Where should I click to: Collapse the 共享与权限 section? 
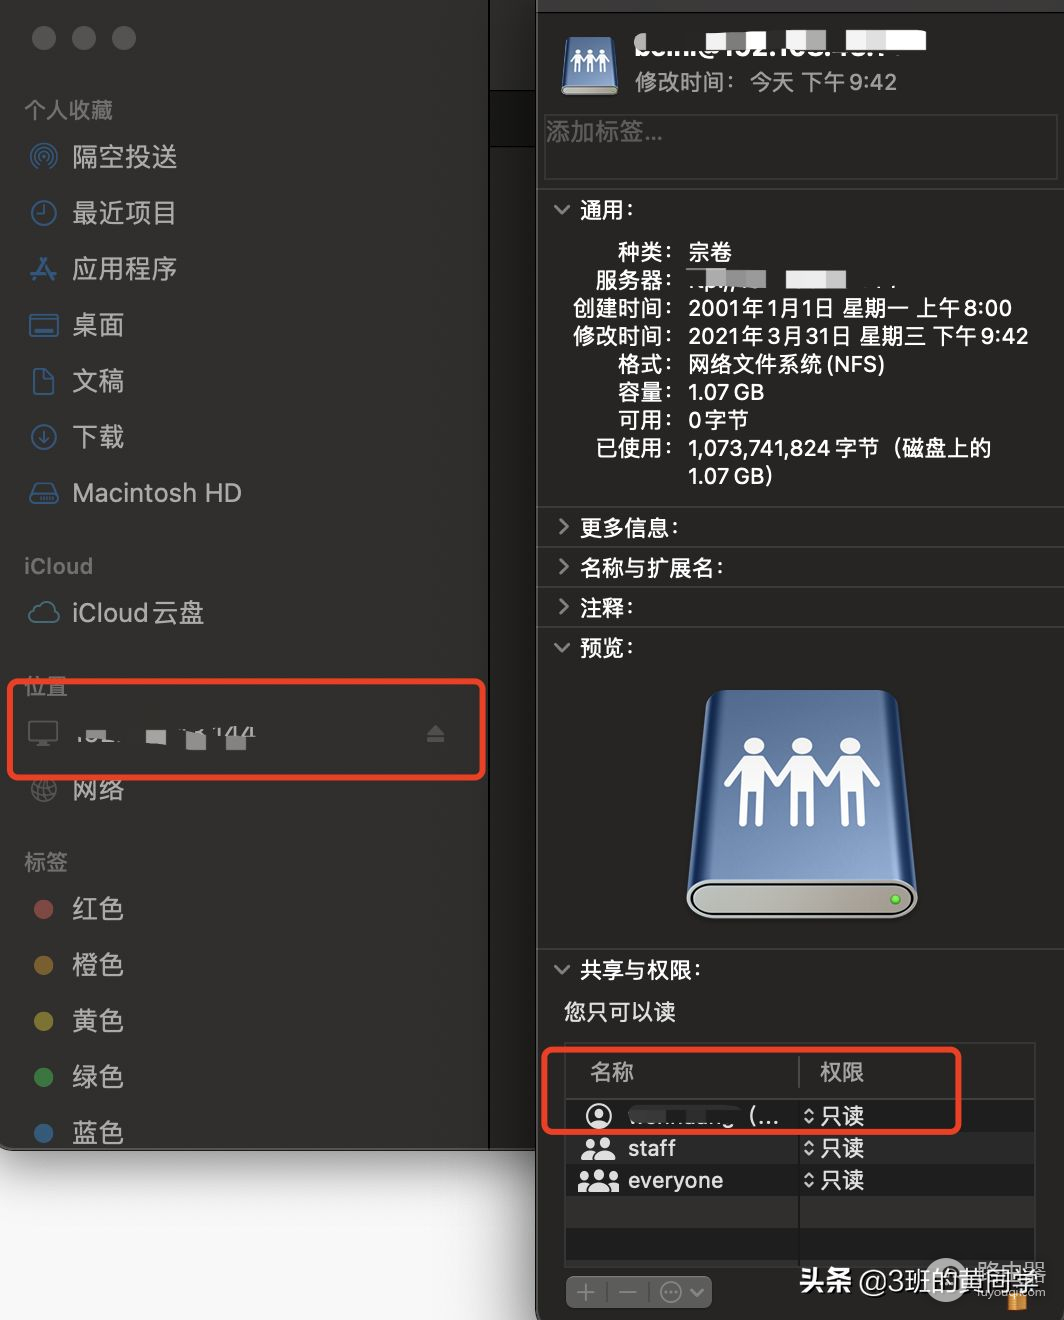562,970
